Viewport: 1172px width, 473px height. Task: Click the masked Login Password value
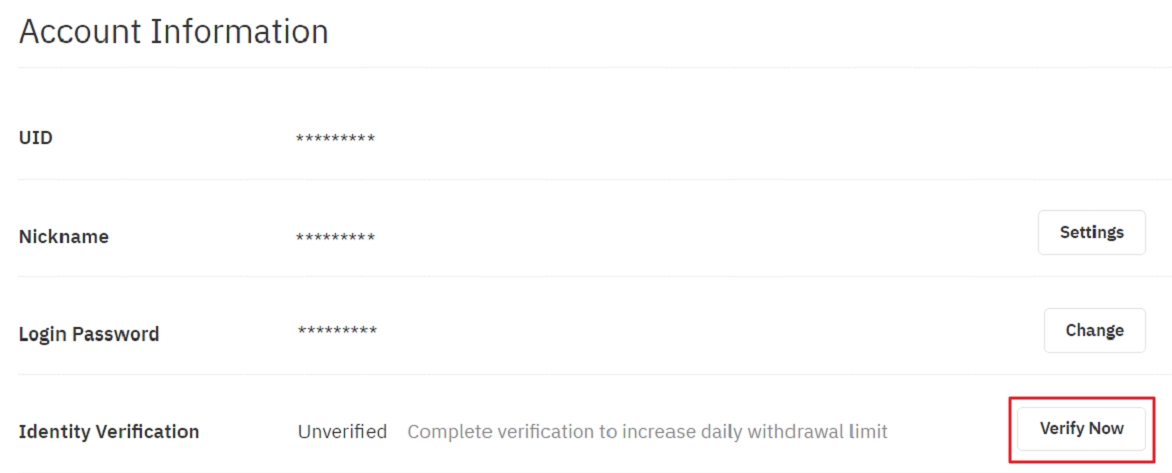(337, 331)
